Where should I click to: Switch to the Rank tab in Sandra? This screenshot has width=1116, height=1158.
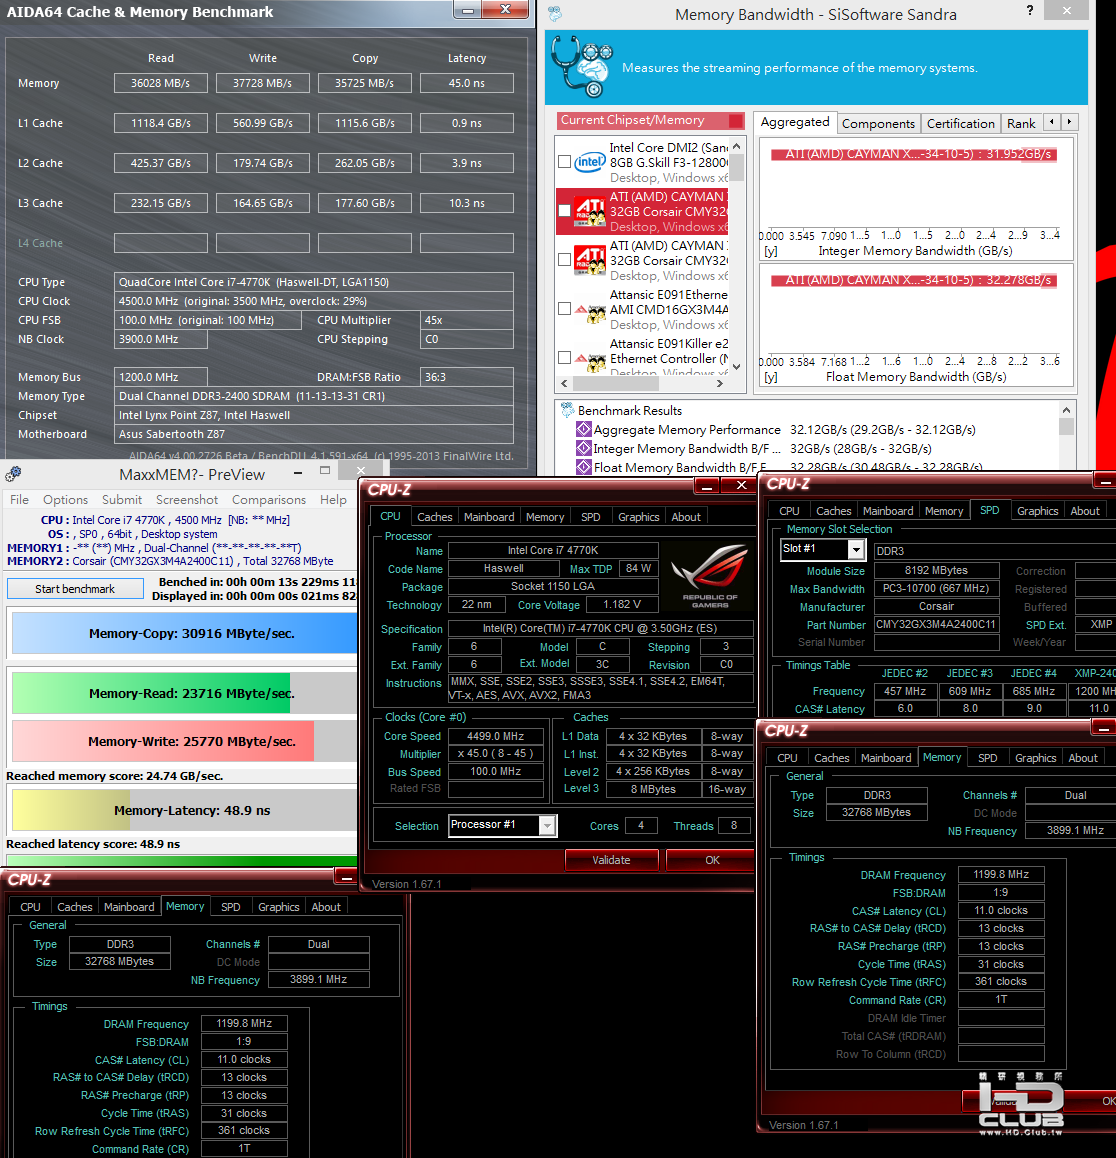click(1021, 123)
